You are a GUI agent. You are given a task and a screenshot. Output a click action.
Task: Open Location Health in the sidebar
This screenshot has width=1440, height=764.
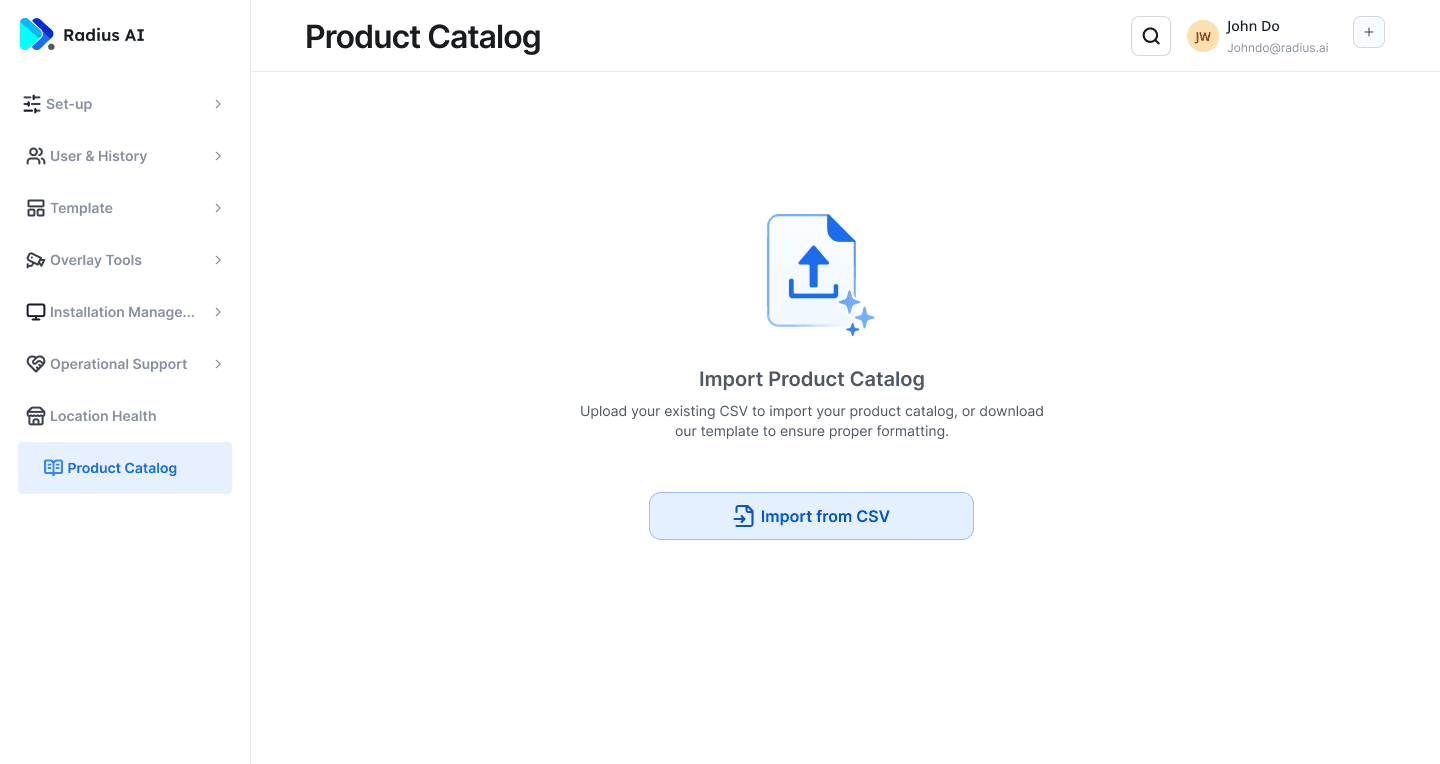click(x=103, y=416)
